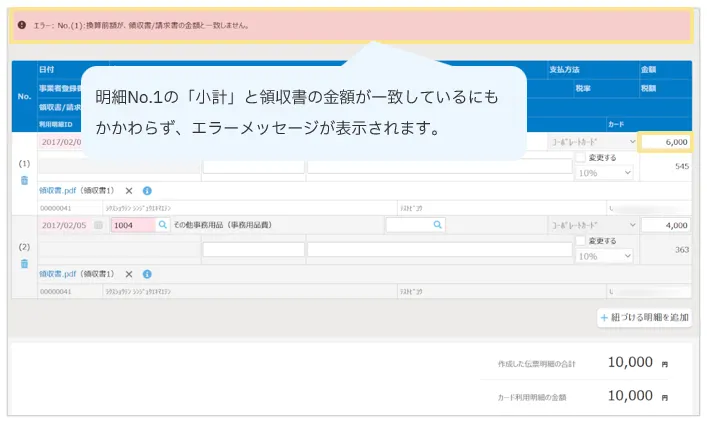
Task: Toggle the checkbox beside date 2017/02/05
Action: click(x=98, y=226)
